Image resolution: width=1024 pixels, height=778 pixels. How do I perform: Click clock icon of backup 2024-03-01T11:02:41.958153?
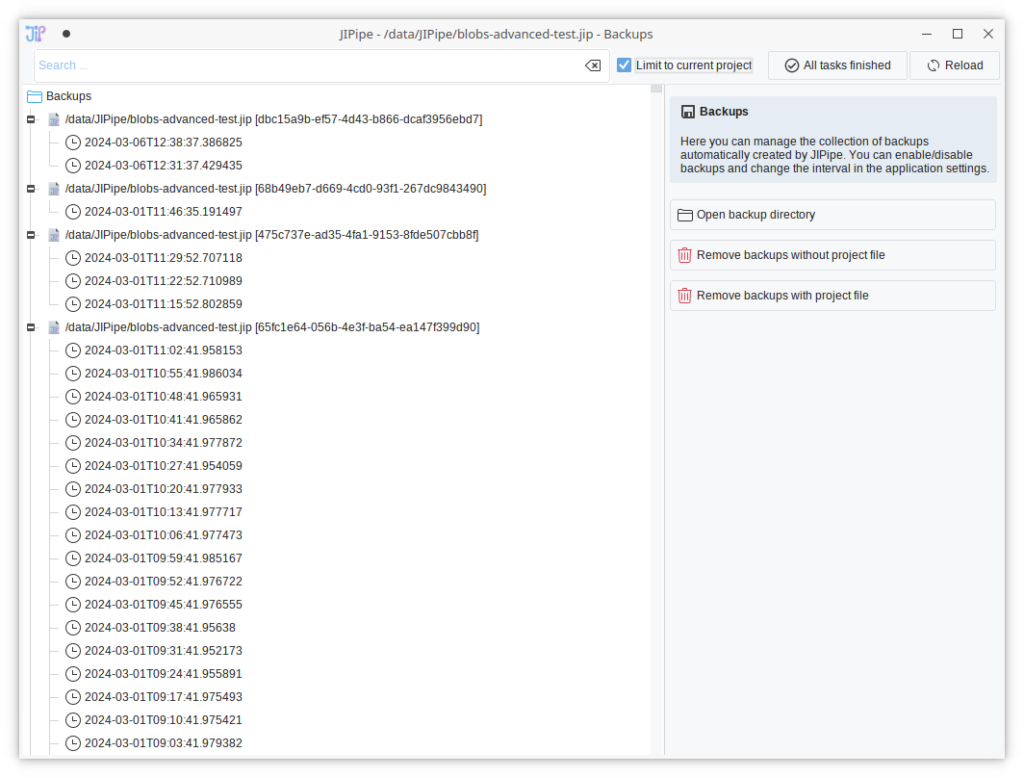click(x=73, y=350)
